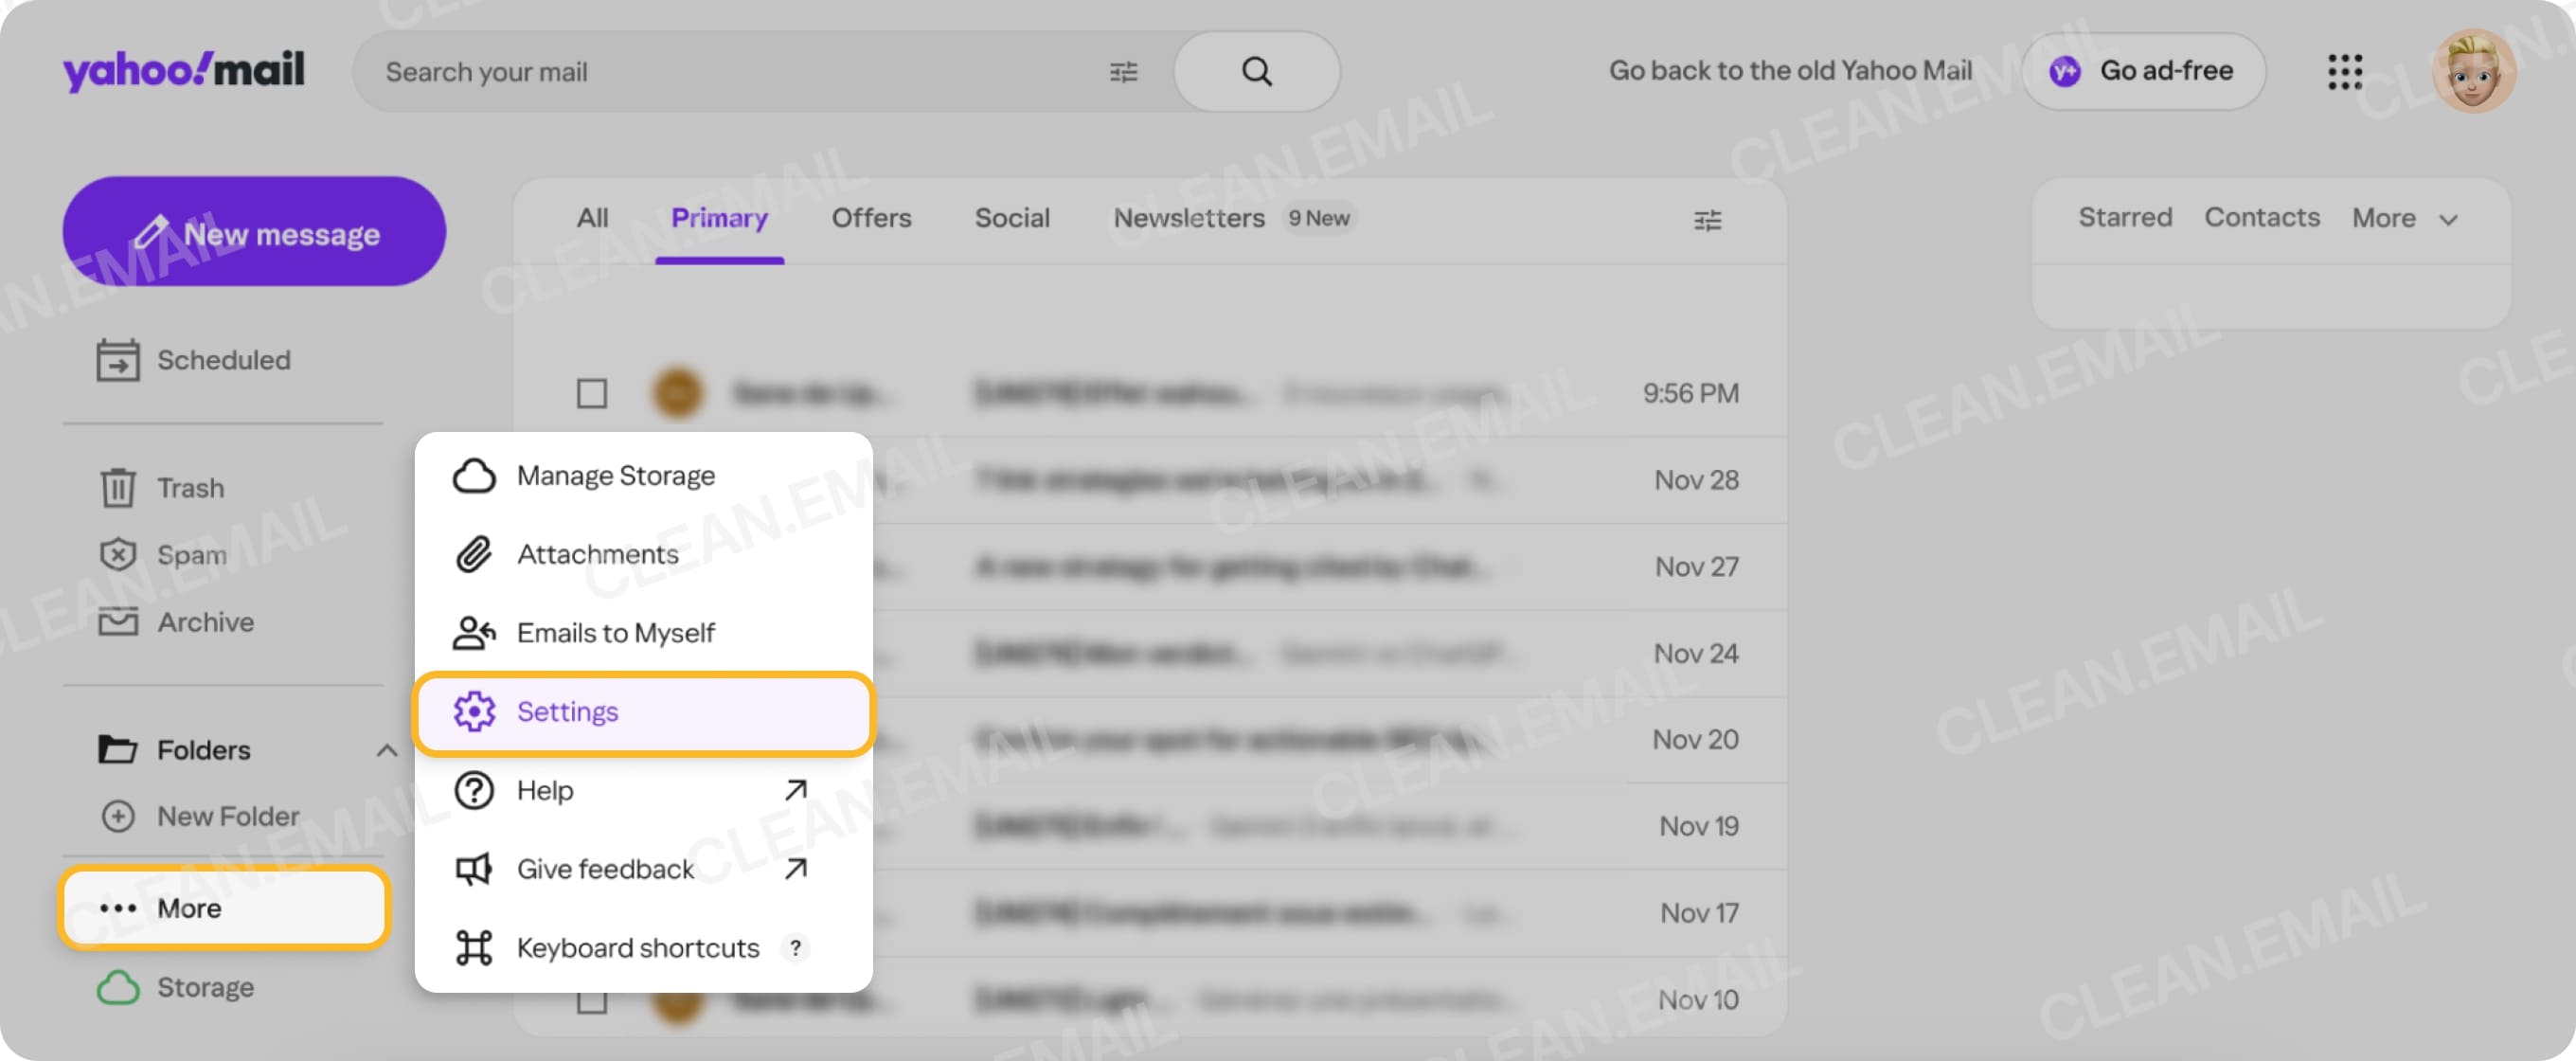Switch to the Newsletters tab
Viewport: 2576px width, 1061px height.
(1189, 218)
